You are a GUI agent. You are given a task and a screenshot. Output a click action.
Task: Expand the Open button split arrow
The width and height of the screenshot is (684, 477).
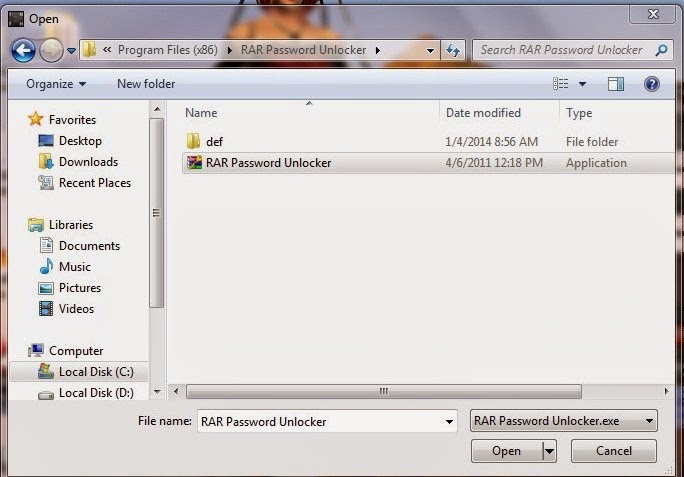549,451
